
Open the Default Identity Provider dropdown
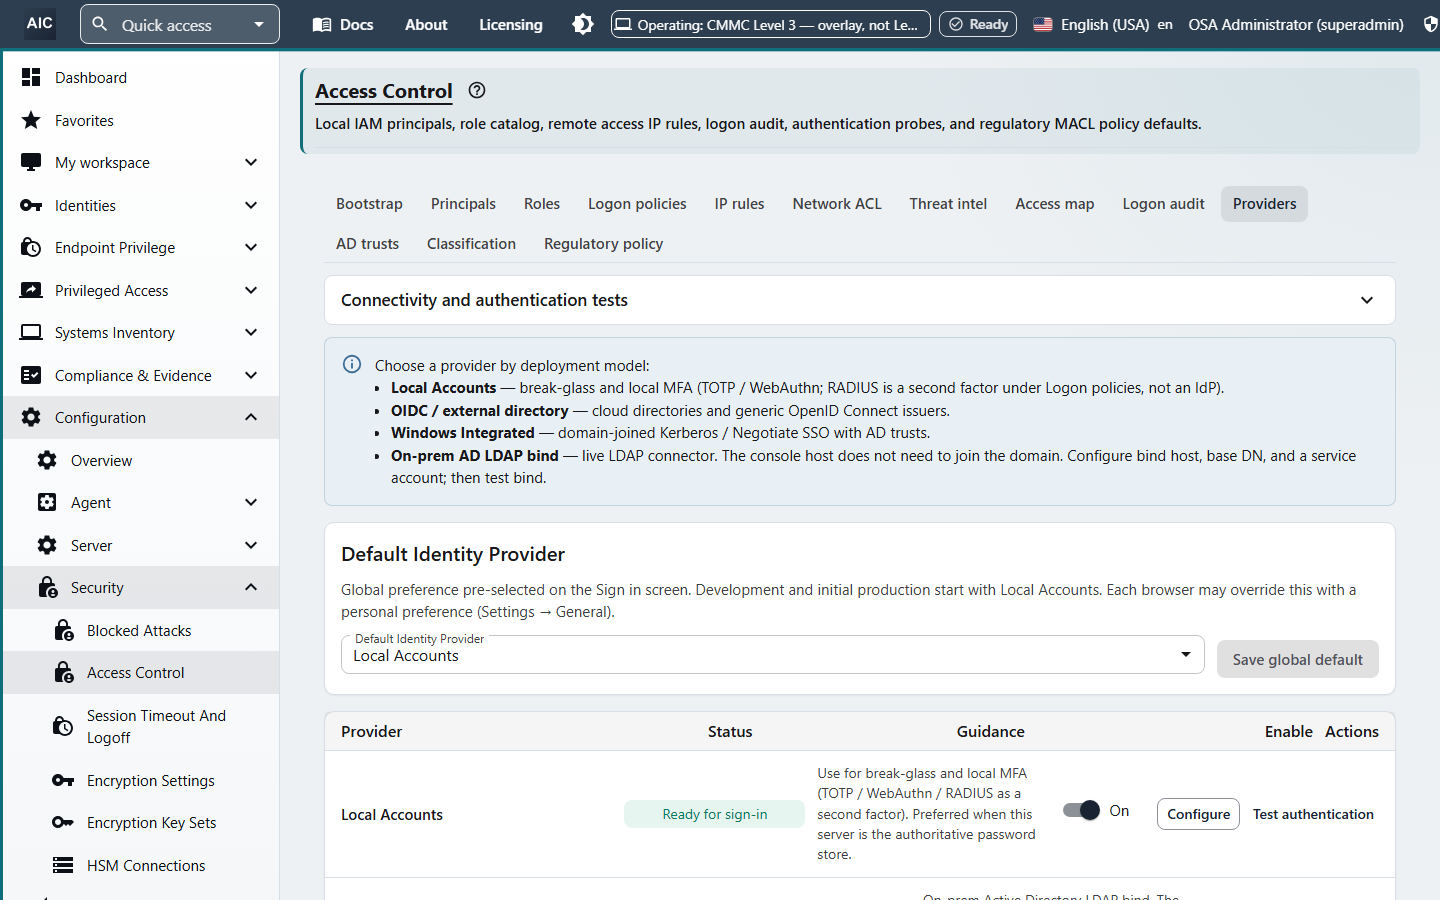tap(772, 655)
